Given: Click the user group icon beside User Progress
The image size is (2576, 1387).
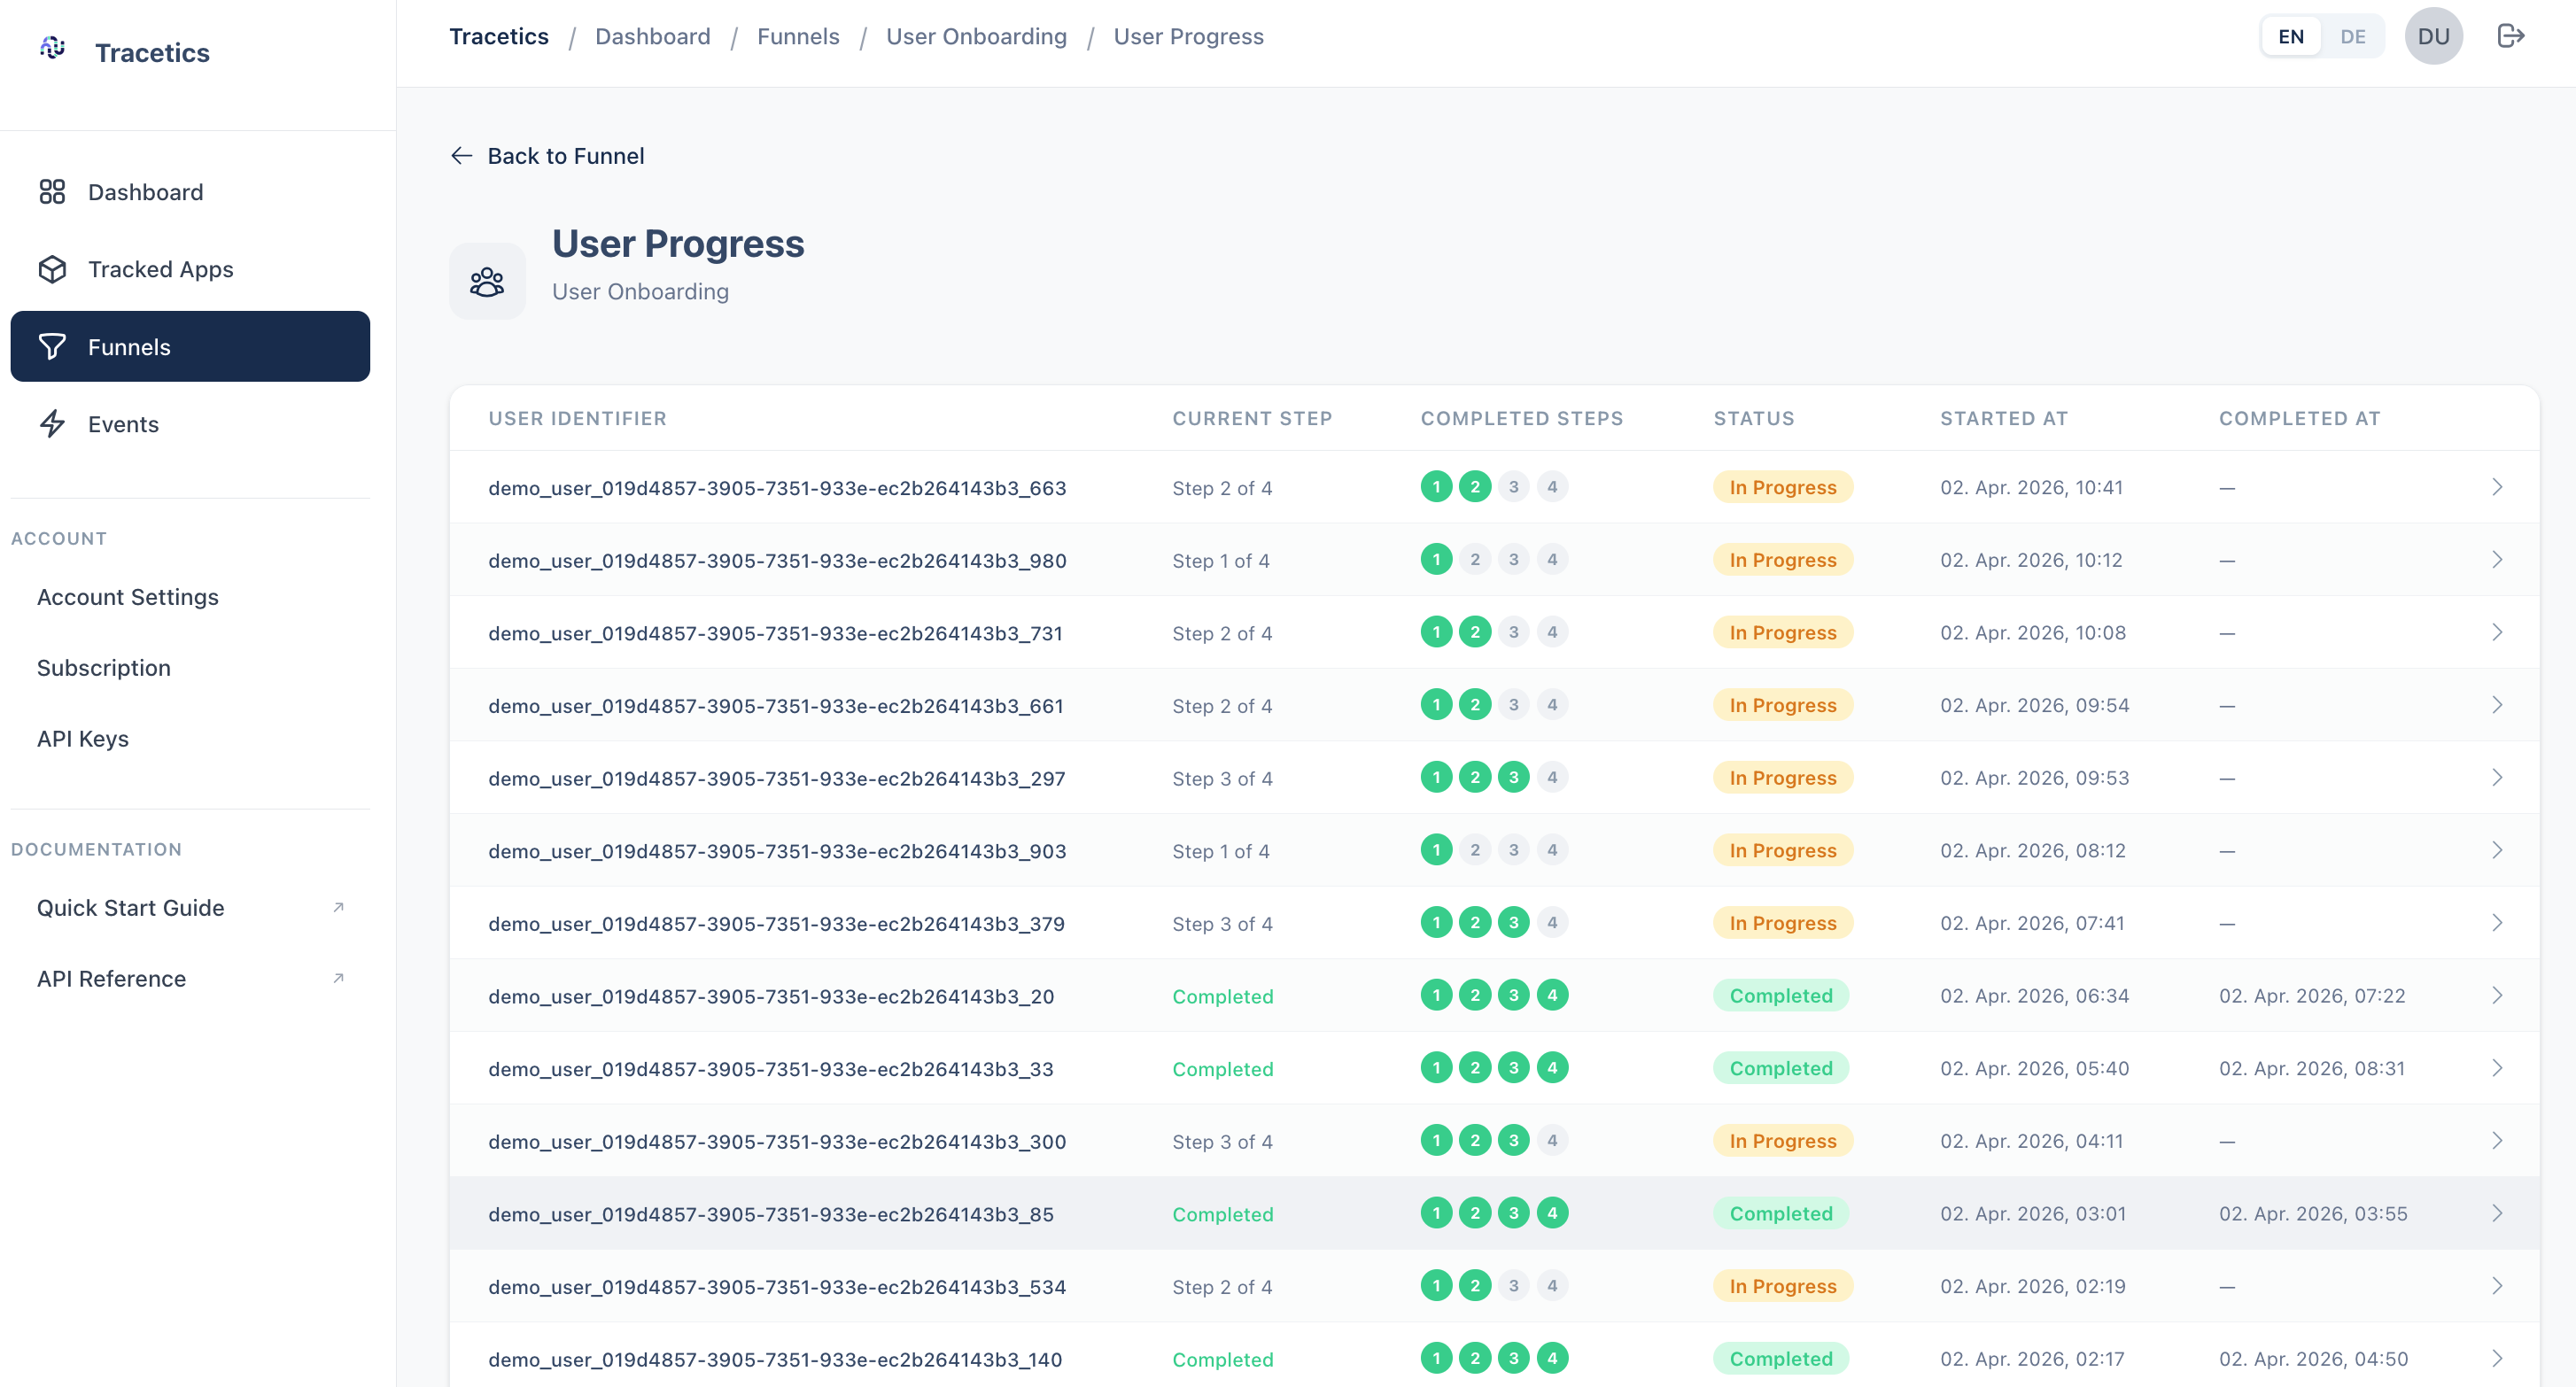Looking at the screenshot, I should pyautogui.click(x=487, y=282).
